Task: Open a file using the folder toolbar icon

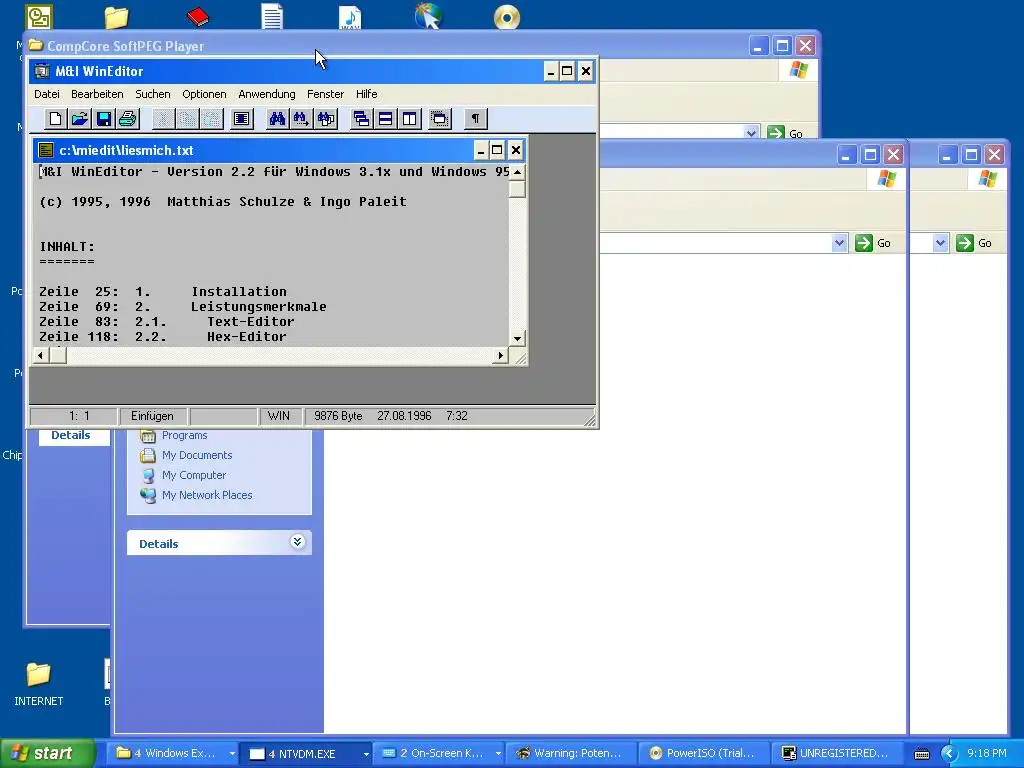Action: pyautogui.click(x=80, y=119)
